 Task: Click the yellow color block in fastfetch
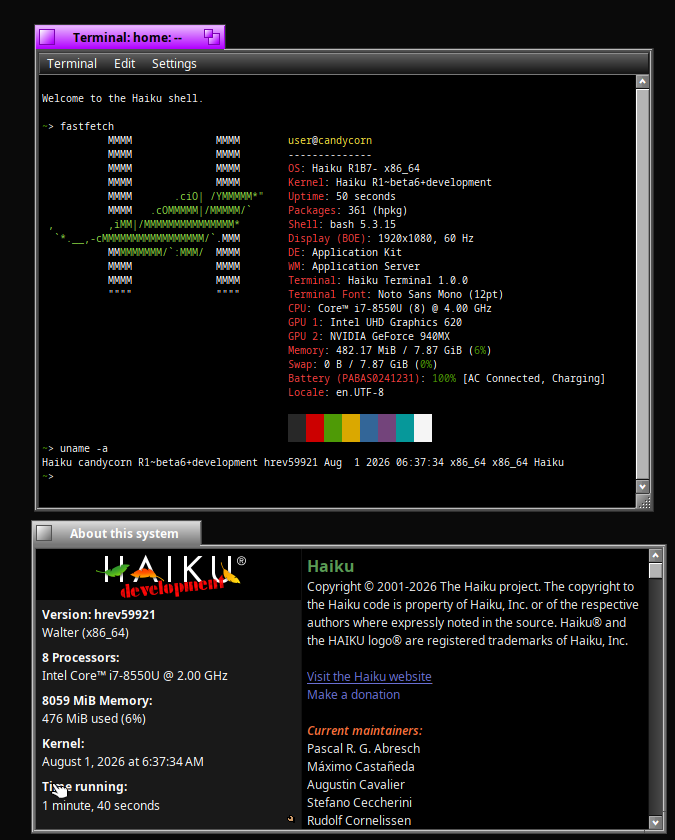351,428
